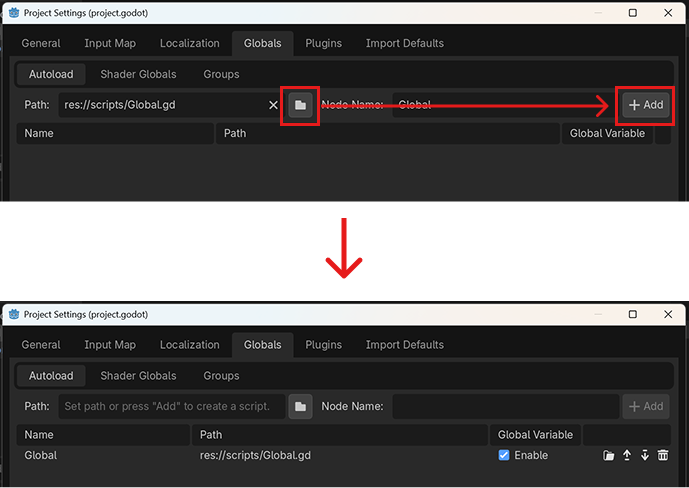
Task: Click Name column header above the Global entry
Action: pyautogui.click(x=103, y=435)
